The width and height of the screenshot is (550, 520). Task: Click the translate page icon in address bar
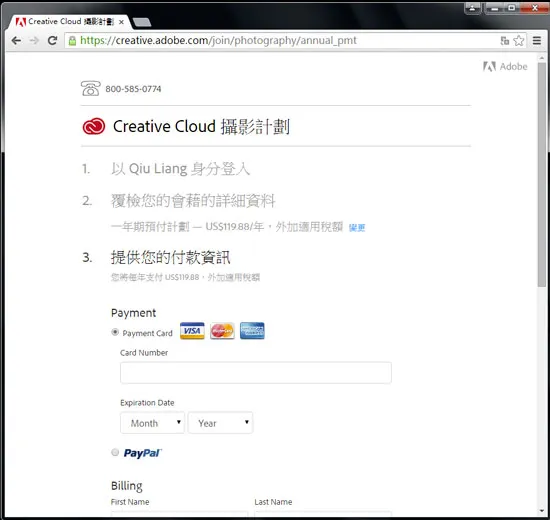coord(504,41)
